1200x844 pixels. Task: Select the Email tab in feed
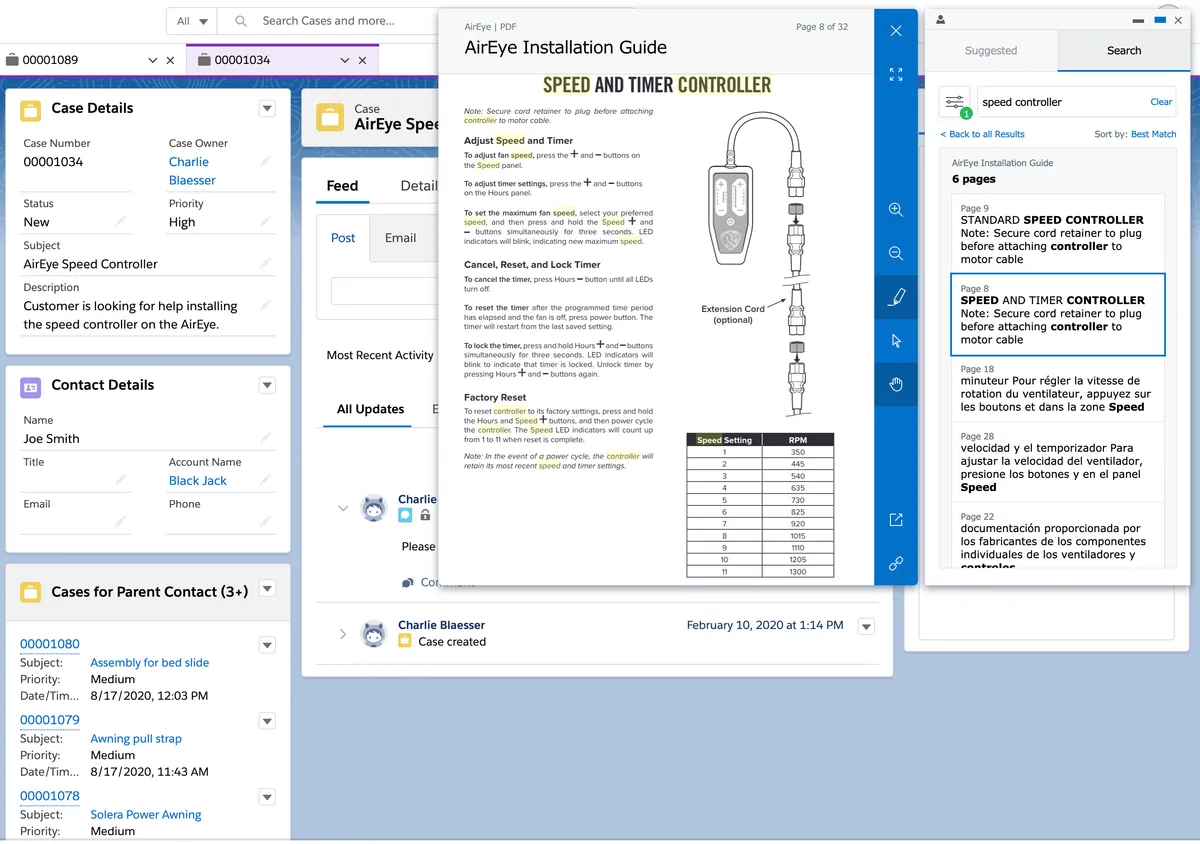point(400,238)
